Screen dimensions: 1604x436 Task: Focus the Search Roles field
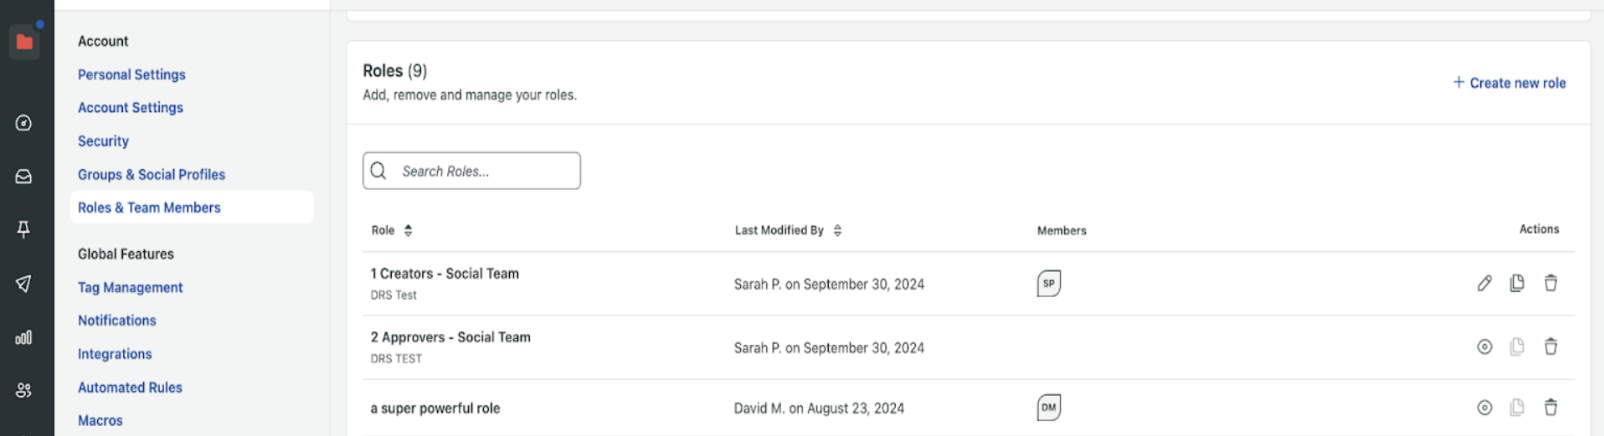472,171
